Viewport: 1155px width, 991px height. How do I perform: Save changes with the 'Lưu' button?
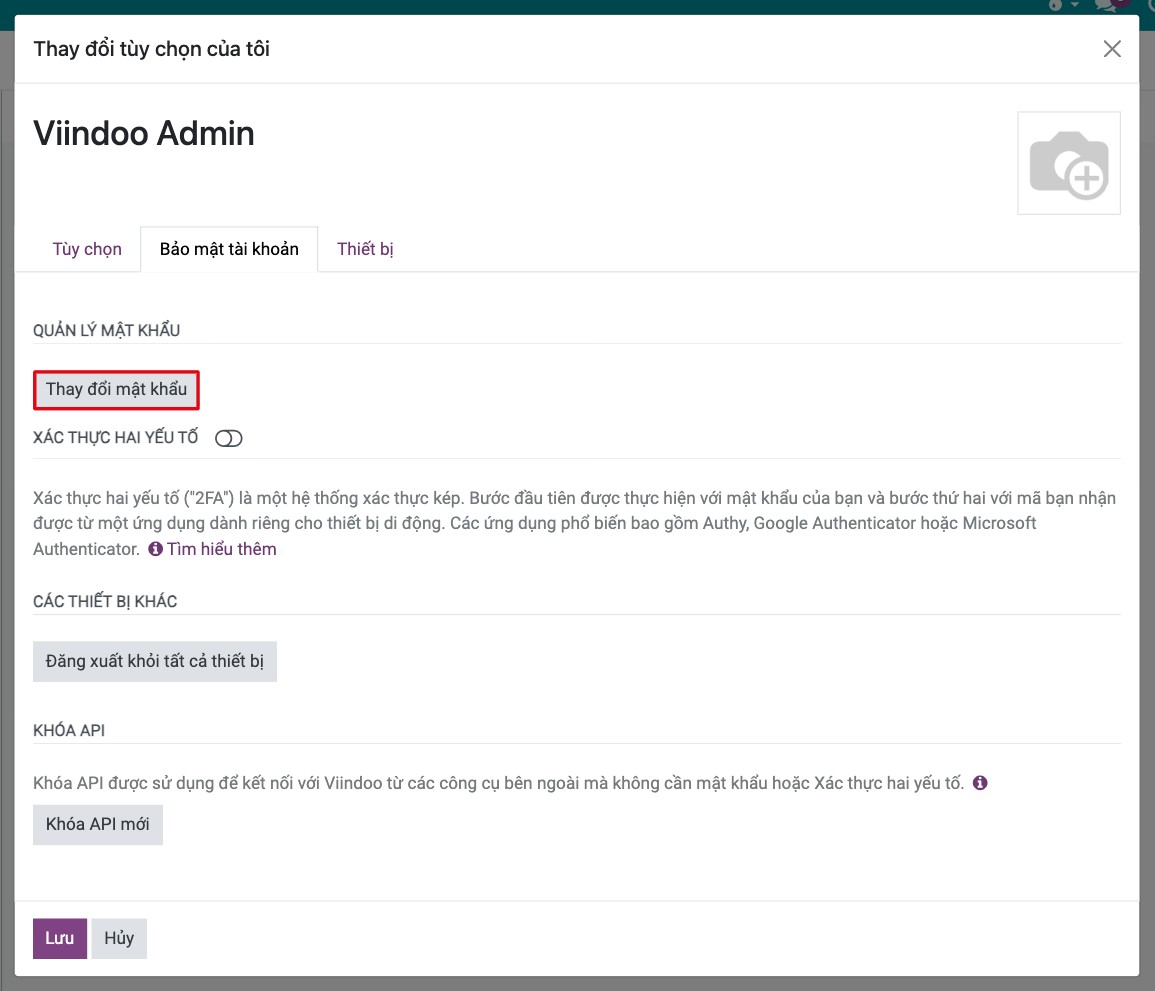(60, 938)
